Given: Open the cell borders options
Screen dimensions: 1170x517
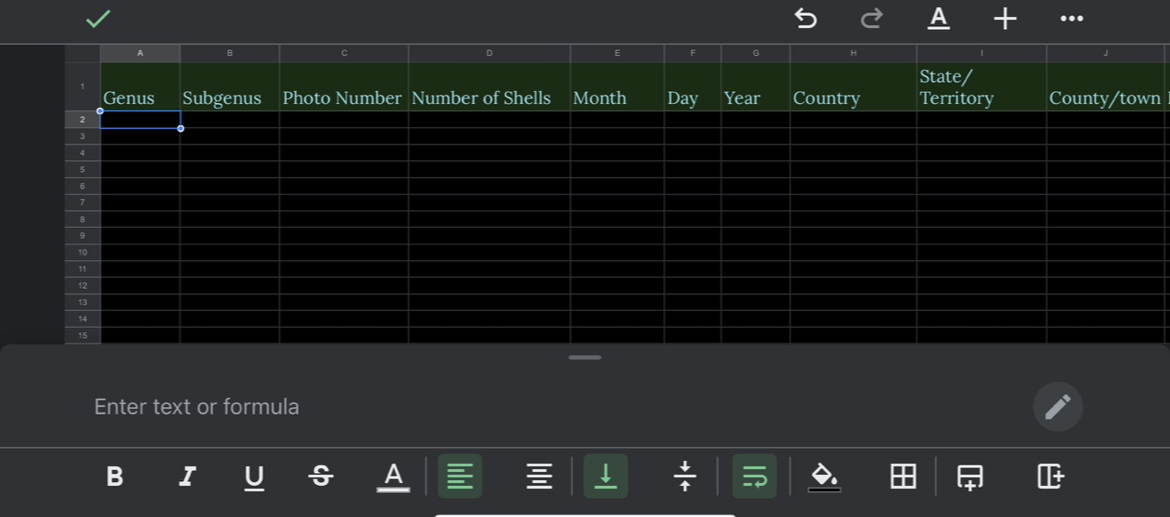Looking at the screenshot, I should tap(903, 477).
